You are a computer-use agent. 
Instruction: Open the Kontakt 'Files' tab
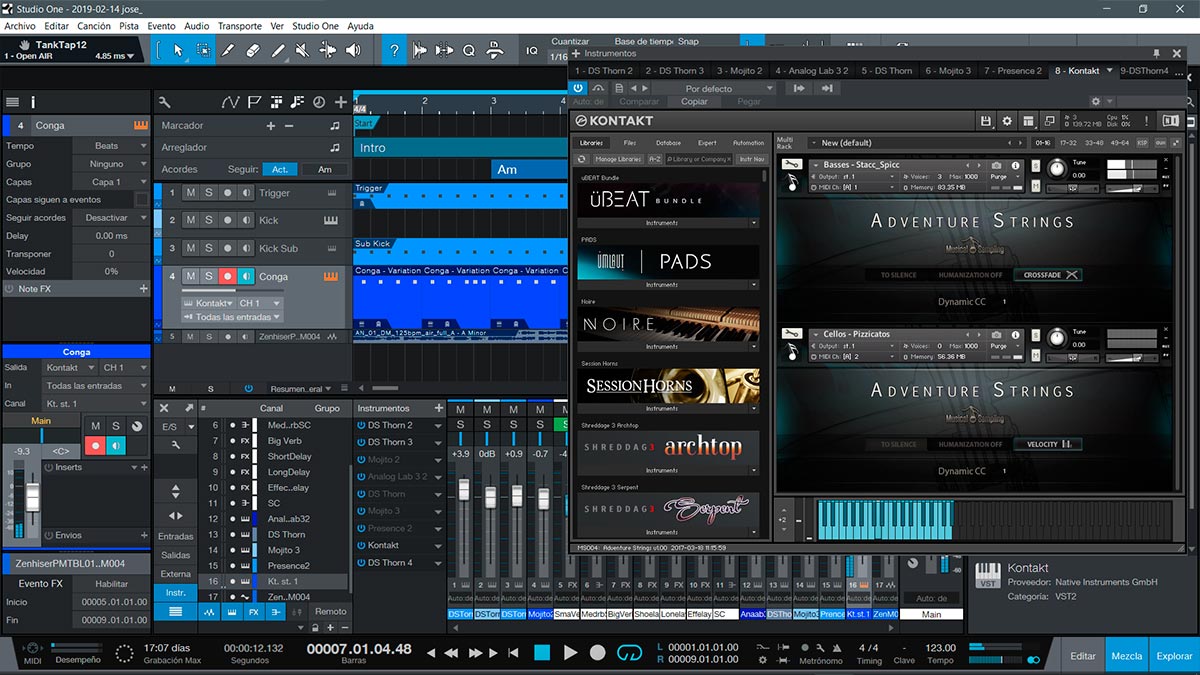pos(629,143)
